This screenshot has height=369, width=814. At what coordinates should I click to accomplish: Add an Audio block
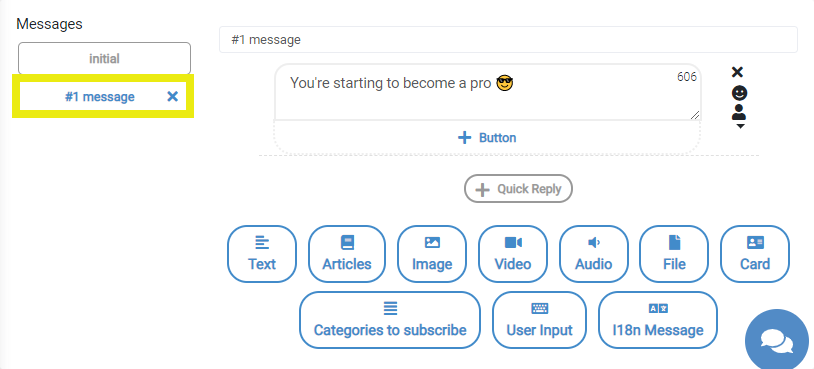coord(593,254)
